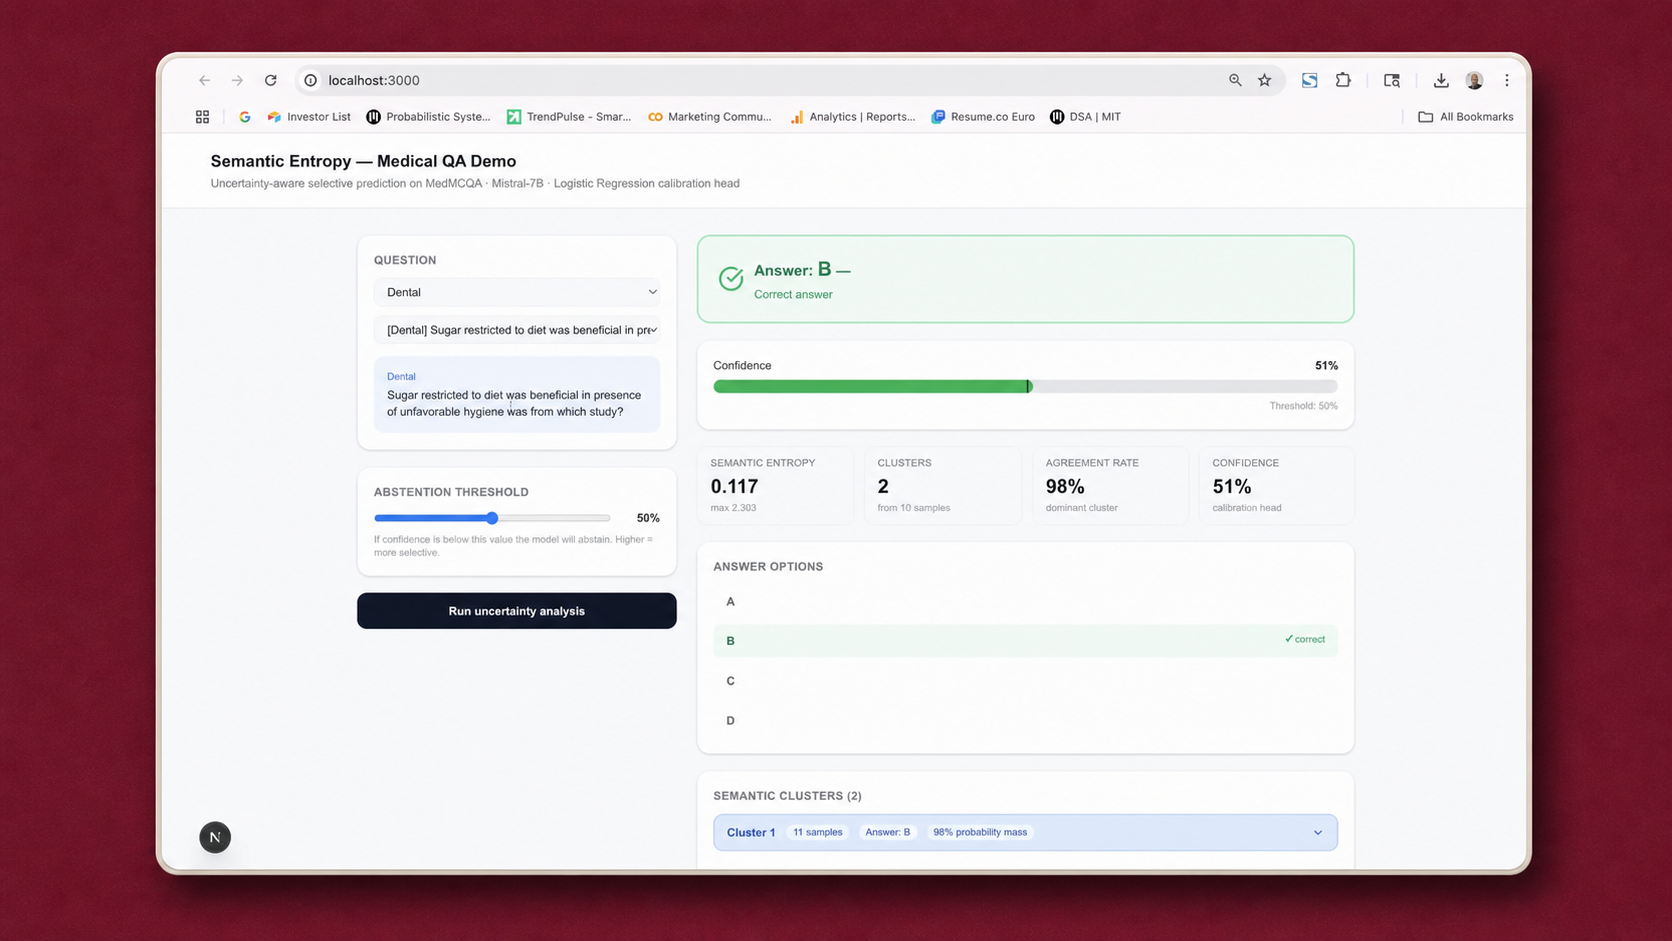Click the 'Answer: B' tag in Cluster 1
The image size is (1672, 941).
pyautogui.click(x=888, y=832)
